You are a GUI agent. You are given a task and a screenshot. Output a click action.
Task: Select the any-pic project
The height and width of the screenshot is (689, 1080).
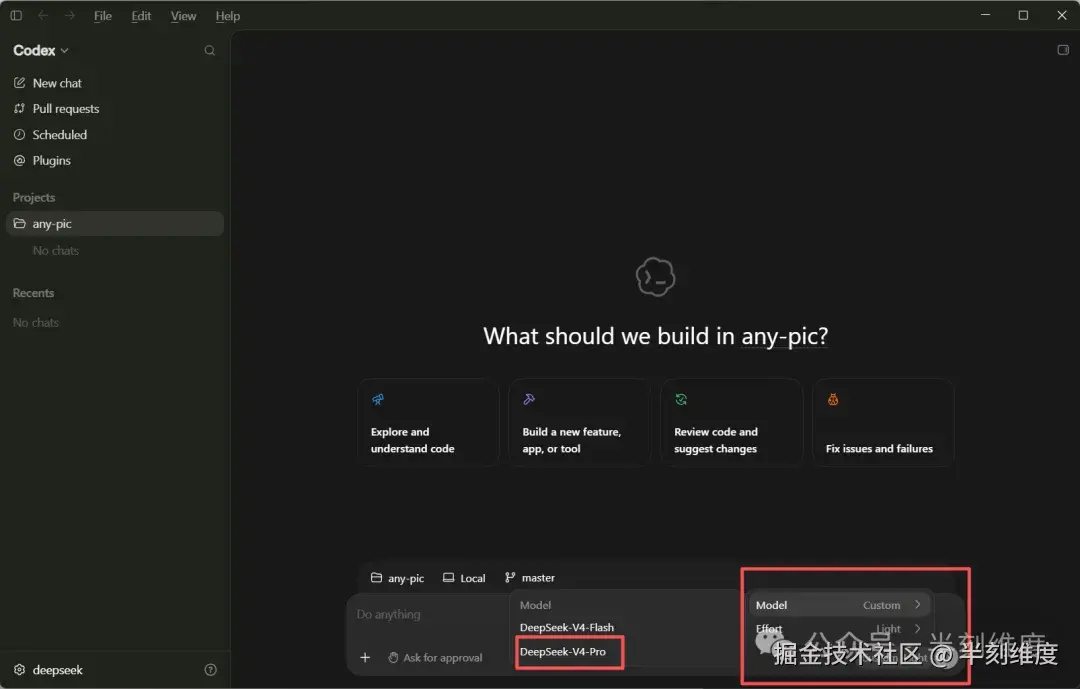[114, 224]
